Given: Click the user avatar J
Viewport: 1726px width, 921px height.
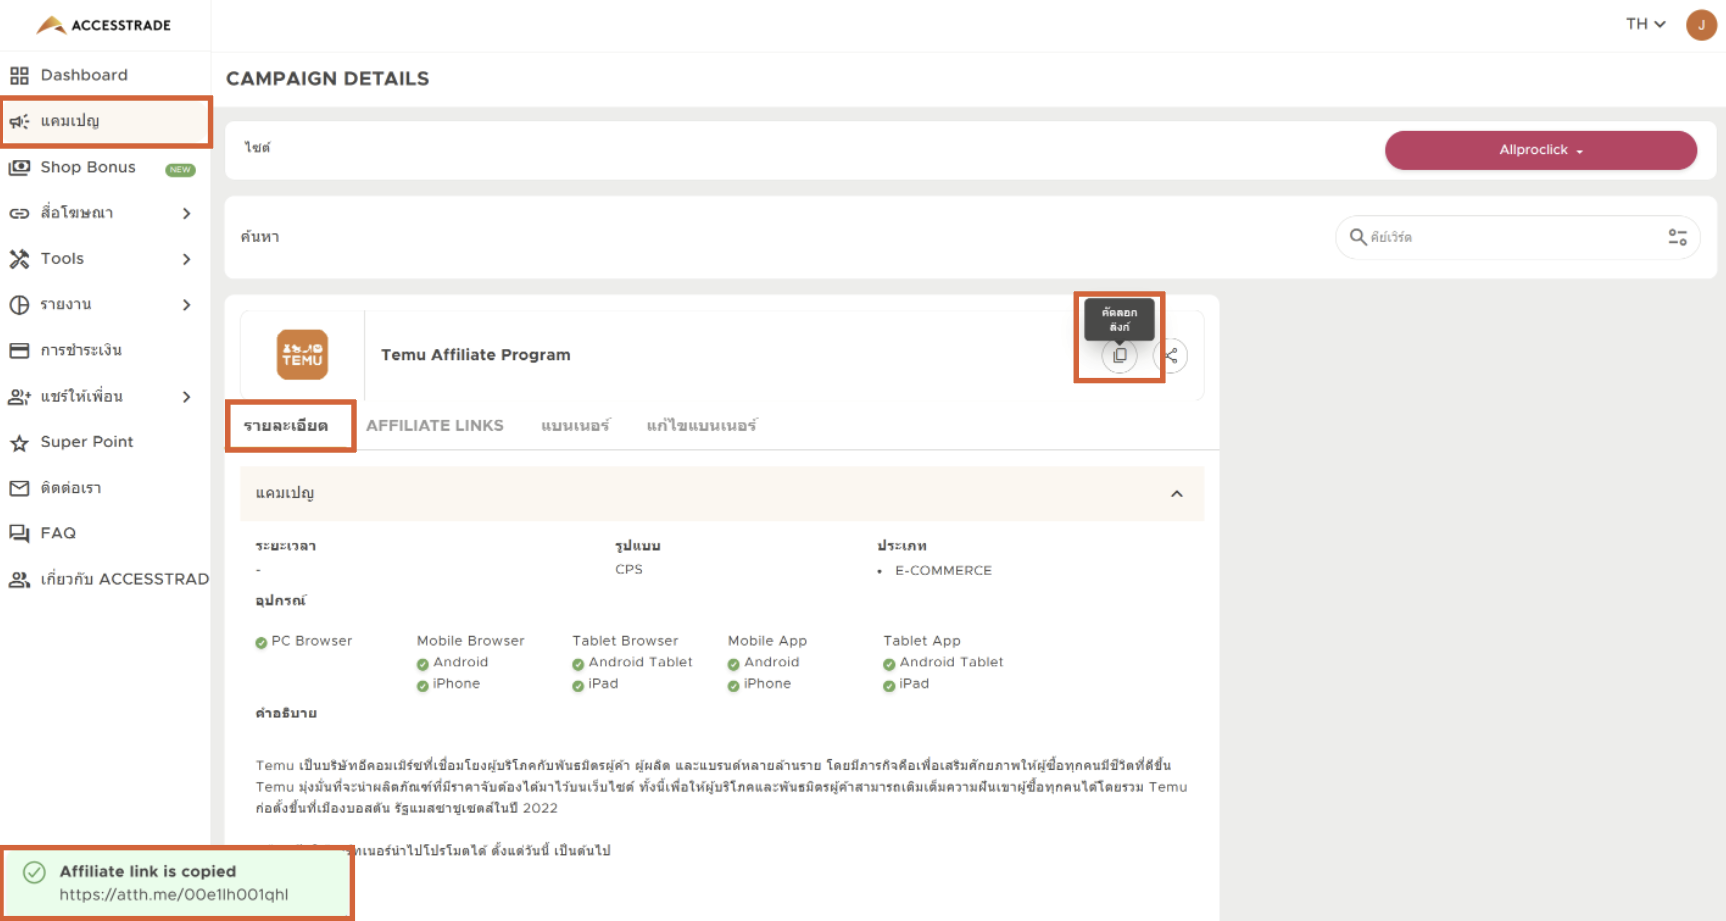Looking at the screenshot, I should tap(1701, 25).
